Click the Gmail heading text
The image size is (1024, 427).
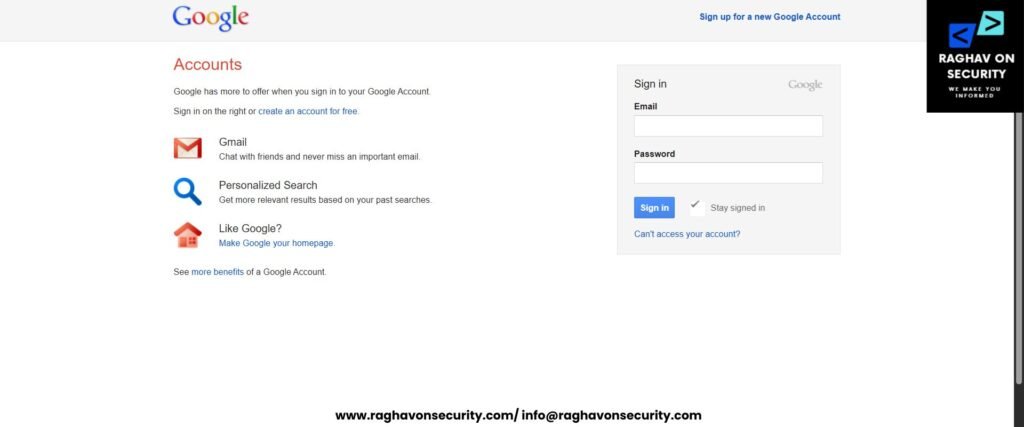(x=232, y=142)
